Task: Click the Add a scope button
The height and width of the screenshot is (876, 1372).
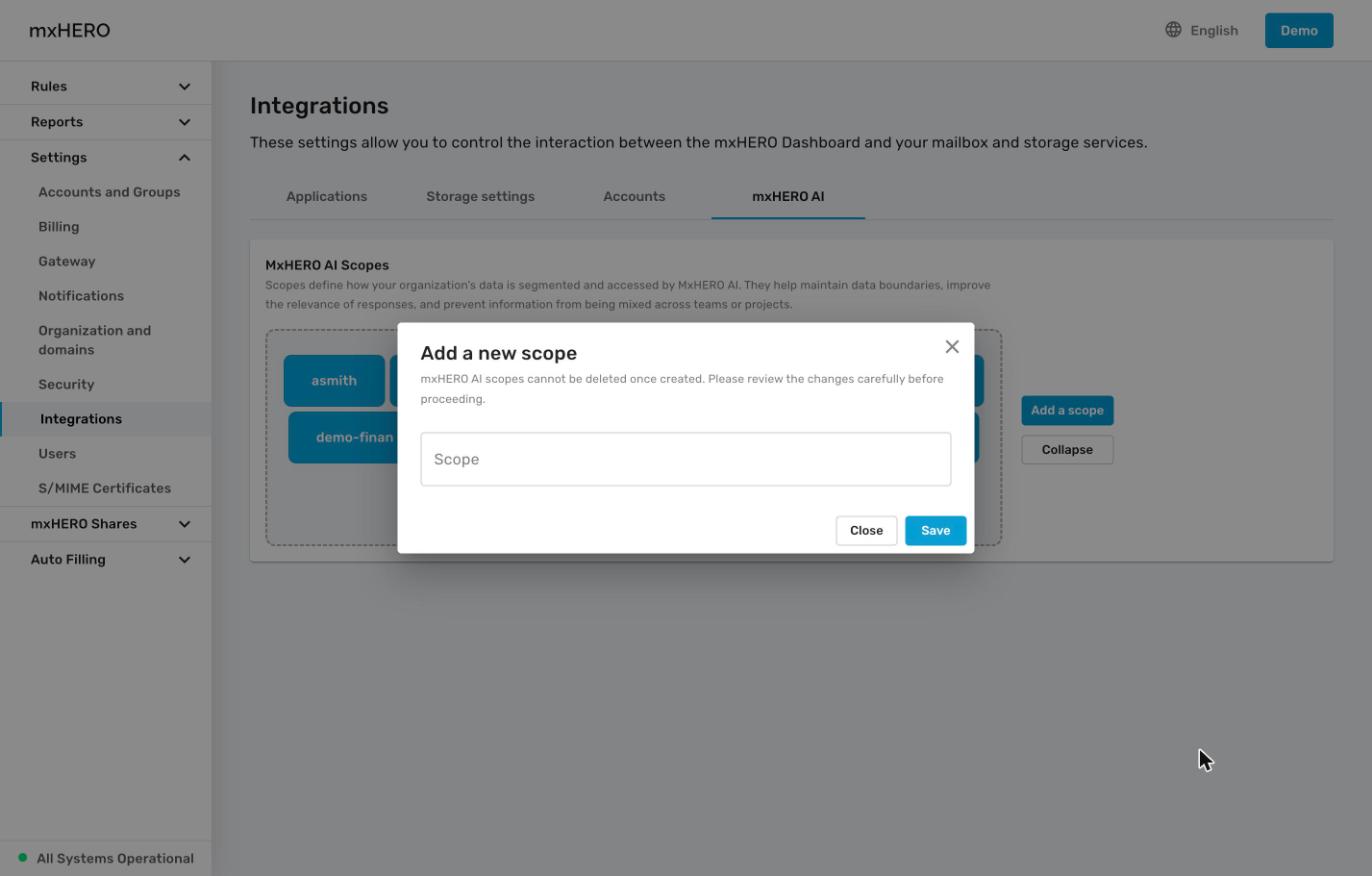Action: click(x=1067, y=411)
